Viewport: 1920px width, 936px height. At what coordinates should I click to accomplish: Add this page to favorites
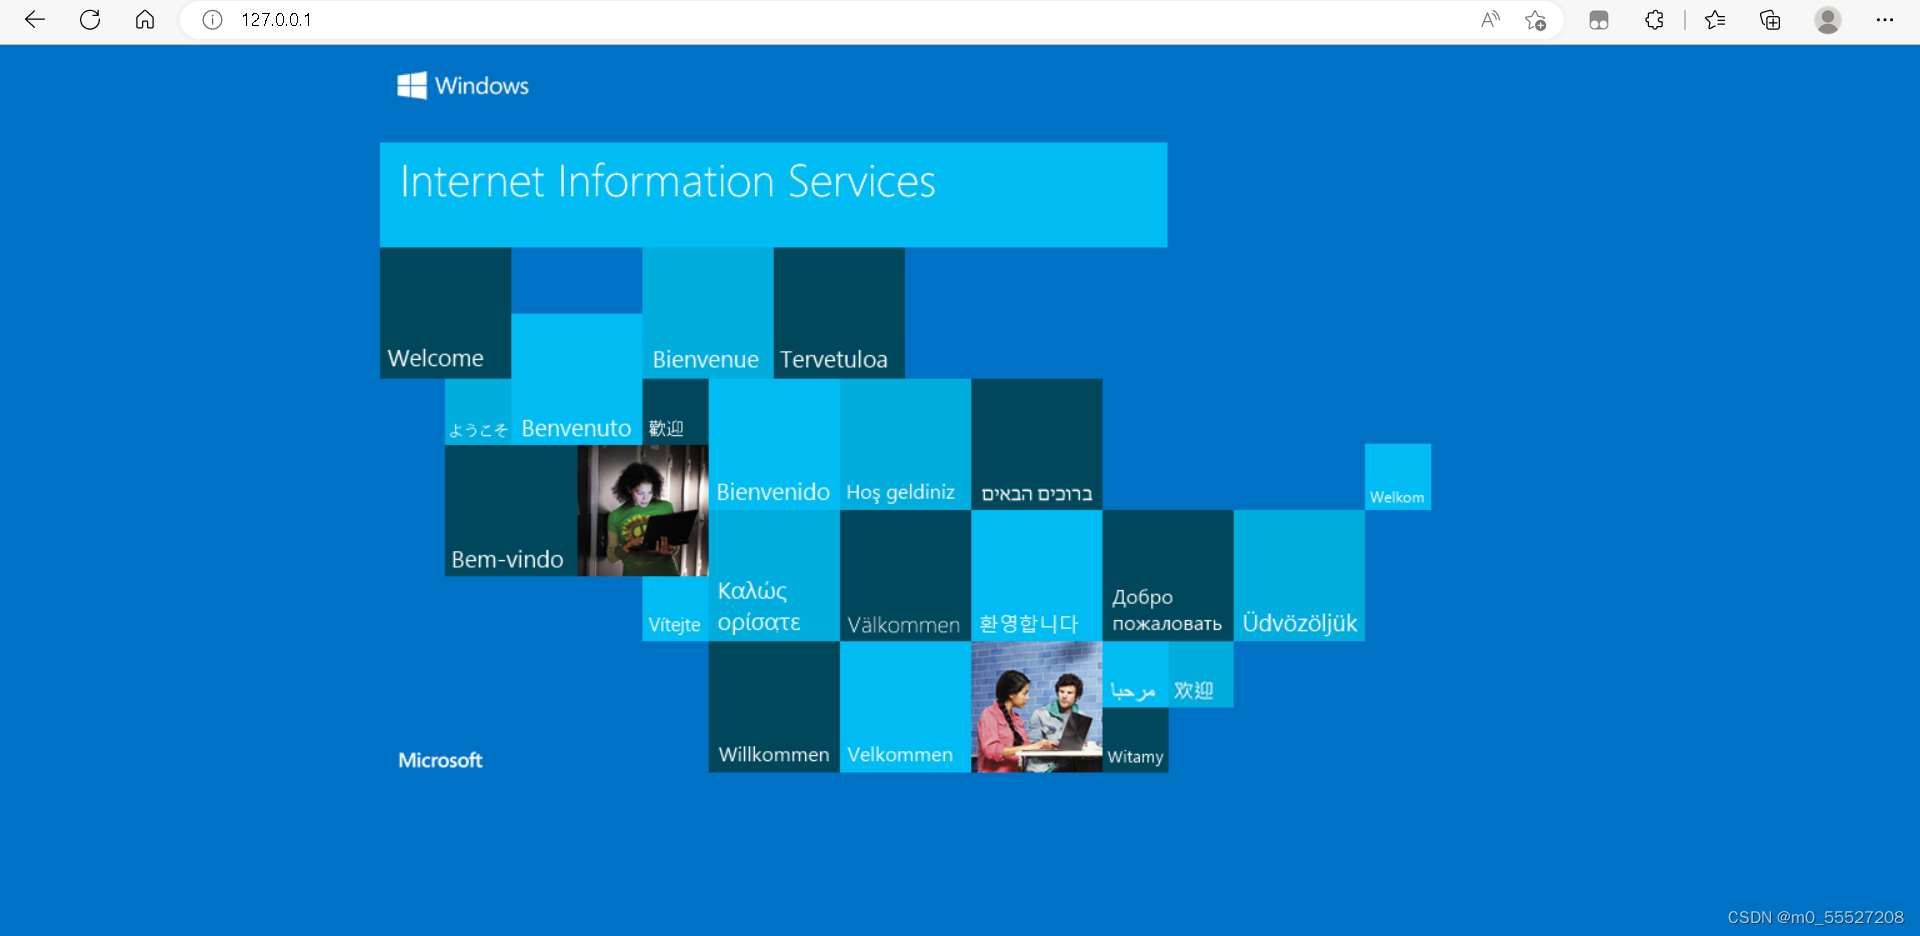coord(1536,20)
